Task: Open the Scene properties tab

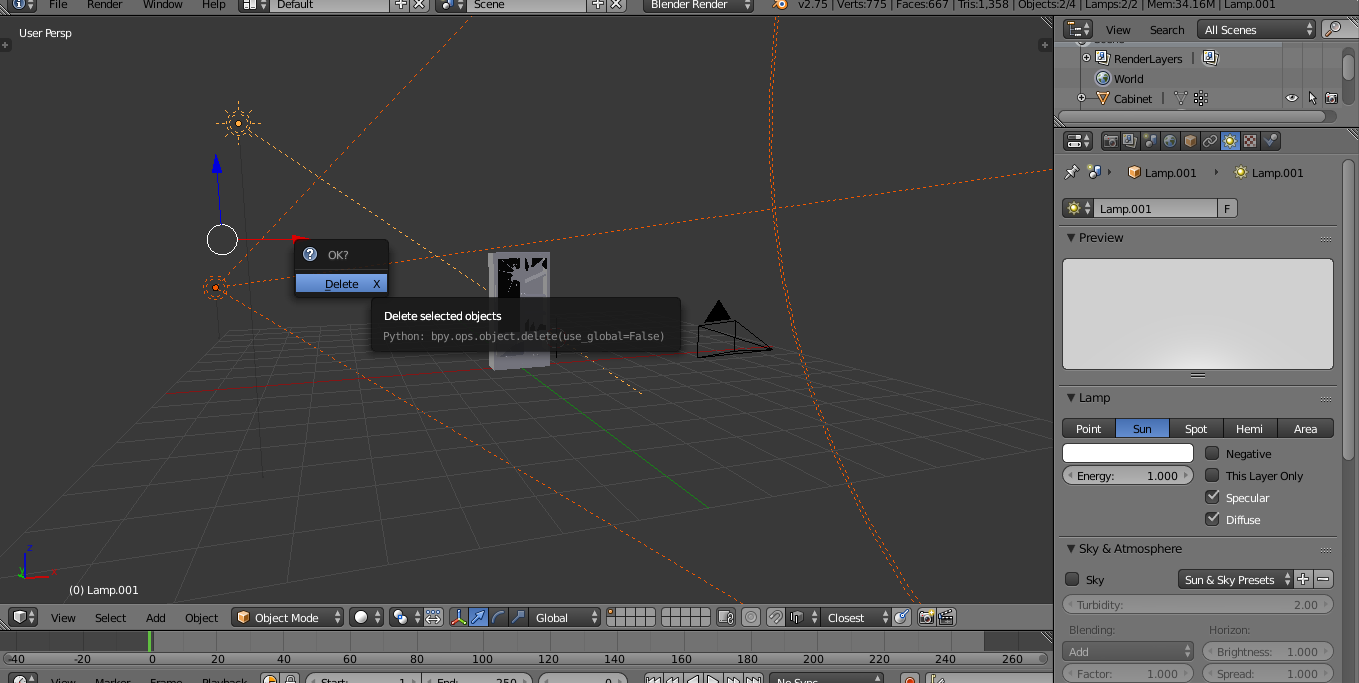Action: (x=1150, y=141)
